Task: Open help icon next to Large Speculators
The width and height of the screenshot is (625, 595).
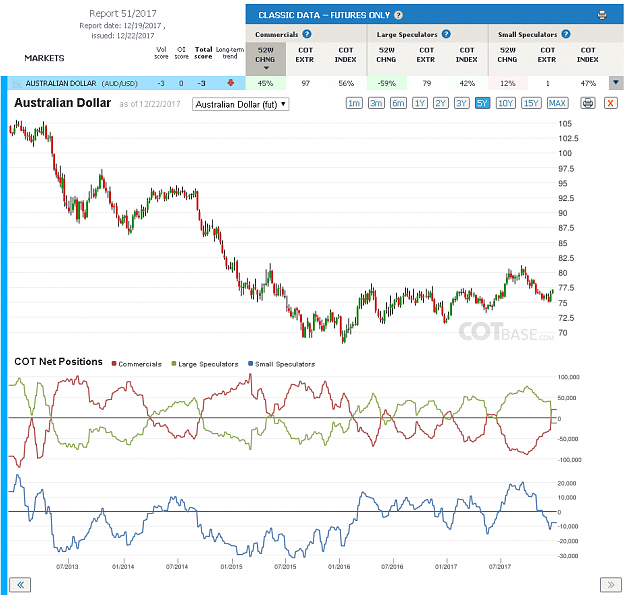Action: [446, 34]
